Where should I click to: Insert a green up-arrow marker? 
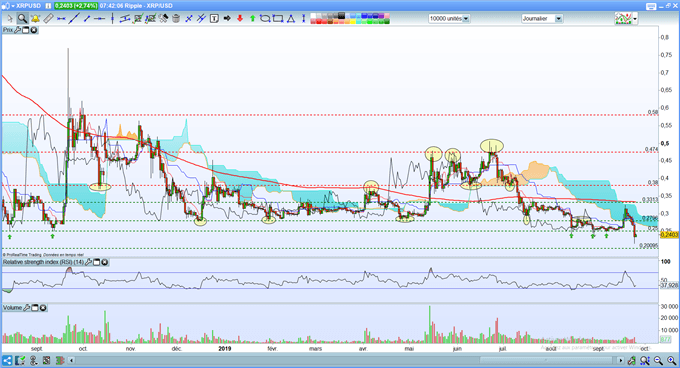click(x=252, y=19)
